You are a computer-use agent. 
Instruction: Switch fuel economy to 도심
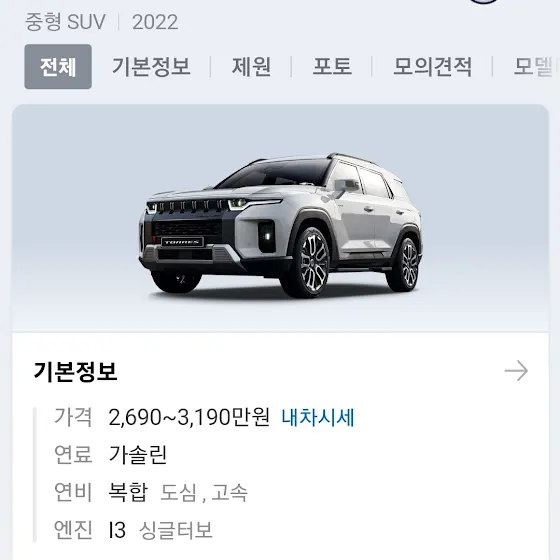(x=178, y=492)
